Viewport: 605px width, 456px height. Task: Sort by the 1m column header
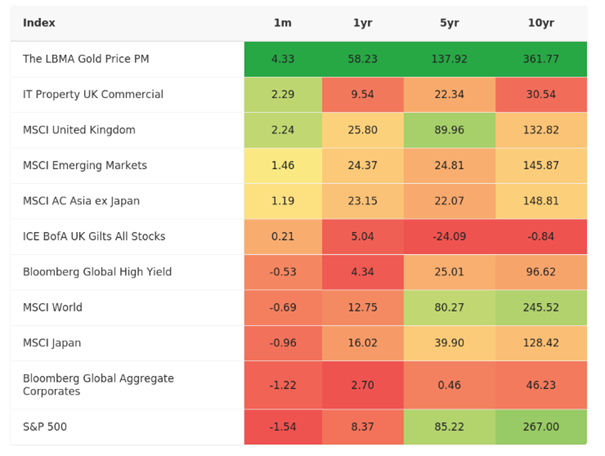coord(282,22)
